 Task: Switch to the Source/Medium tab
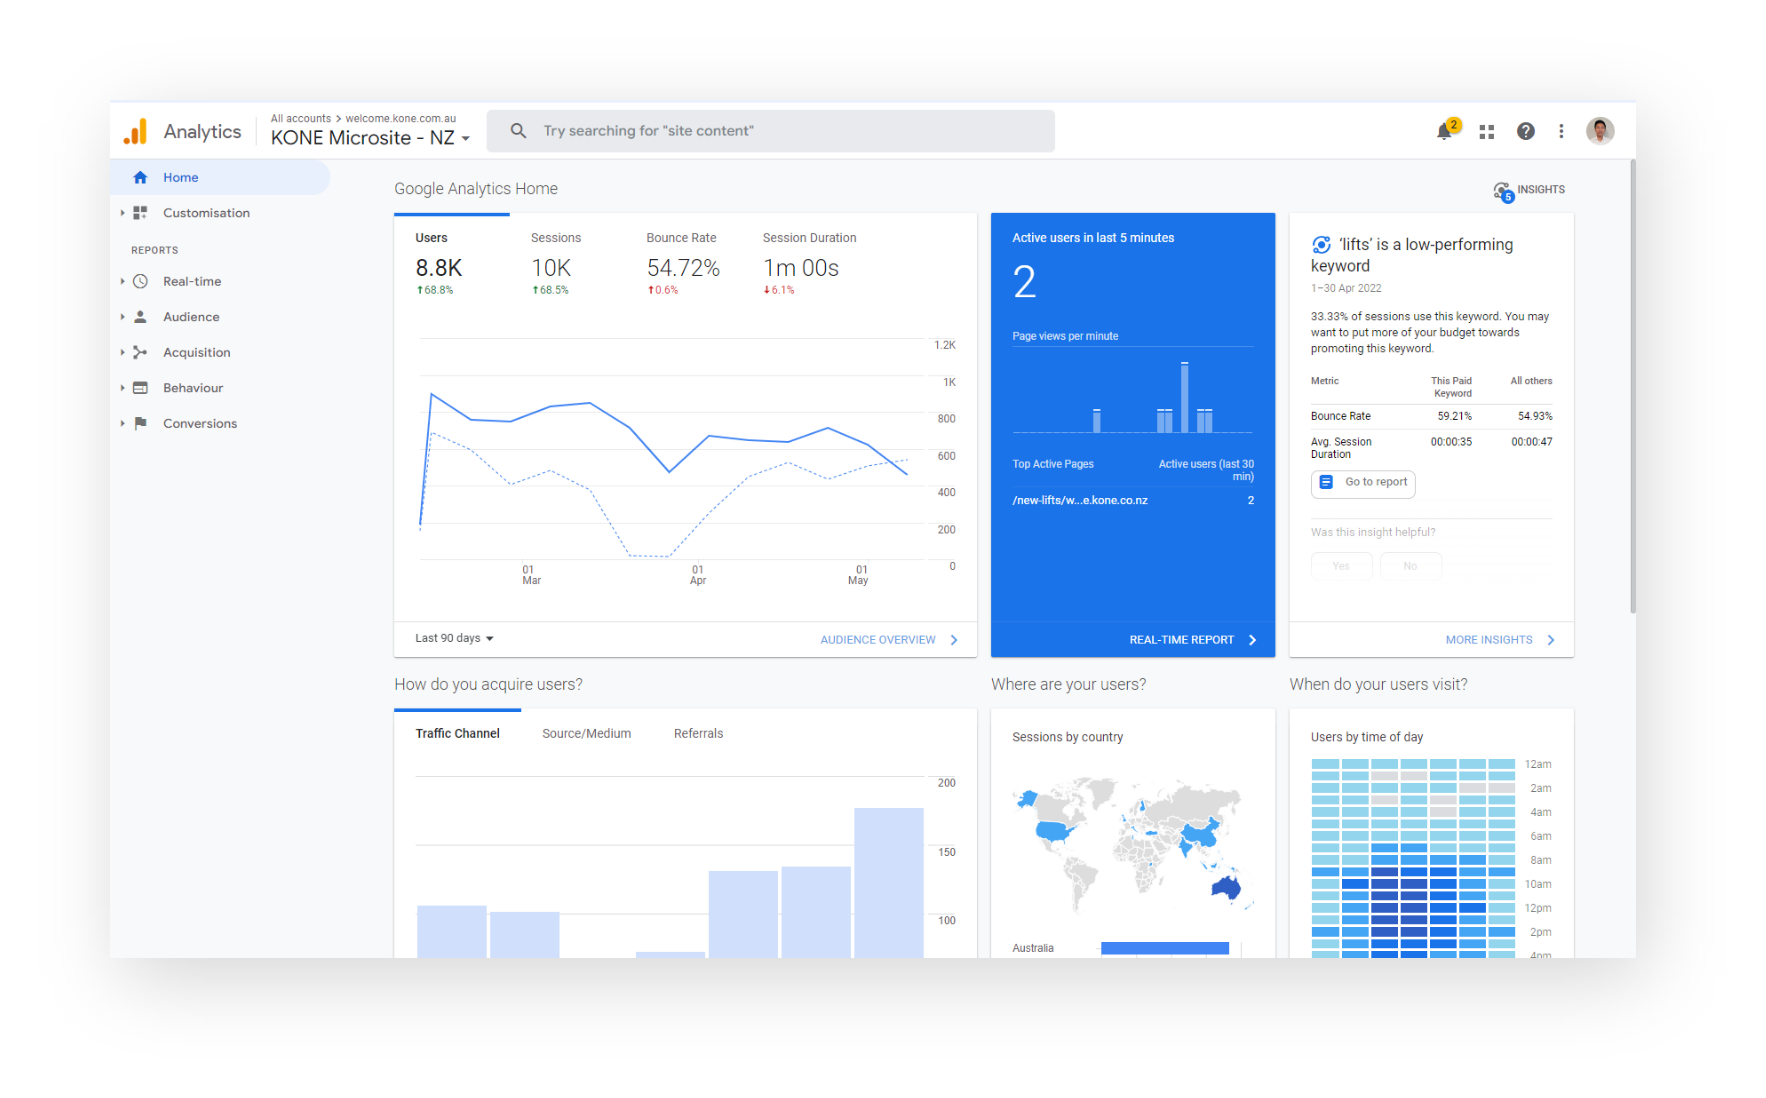(x=586, y=734)
